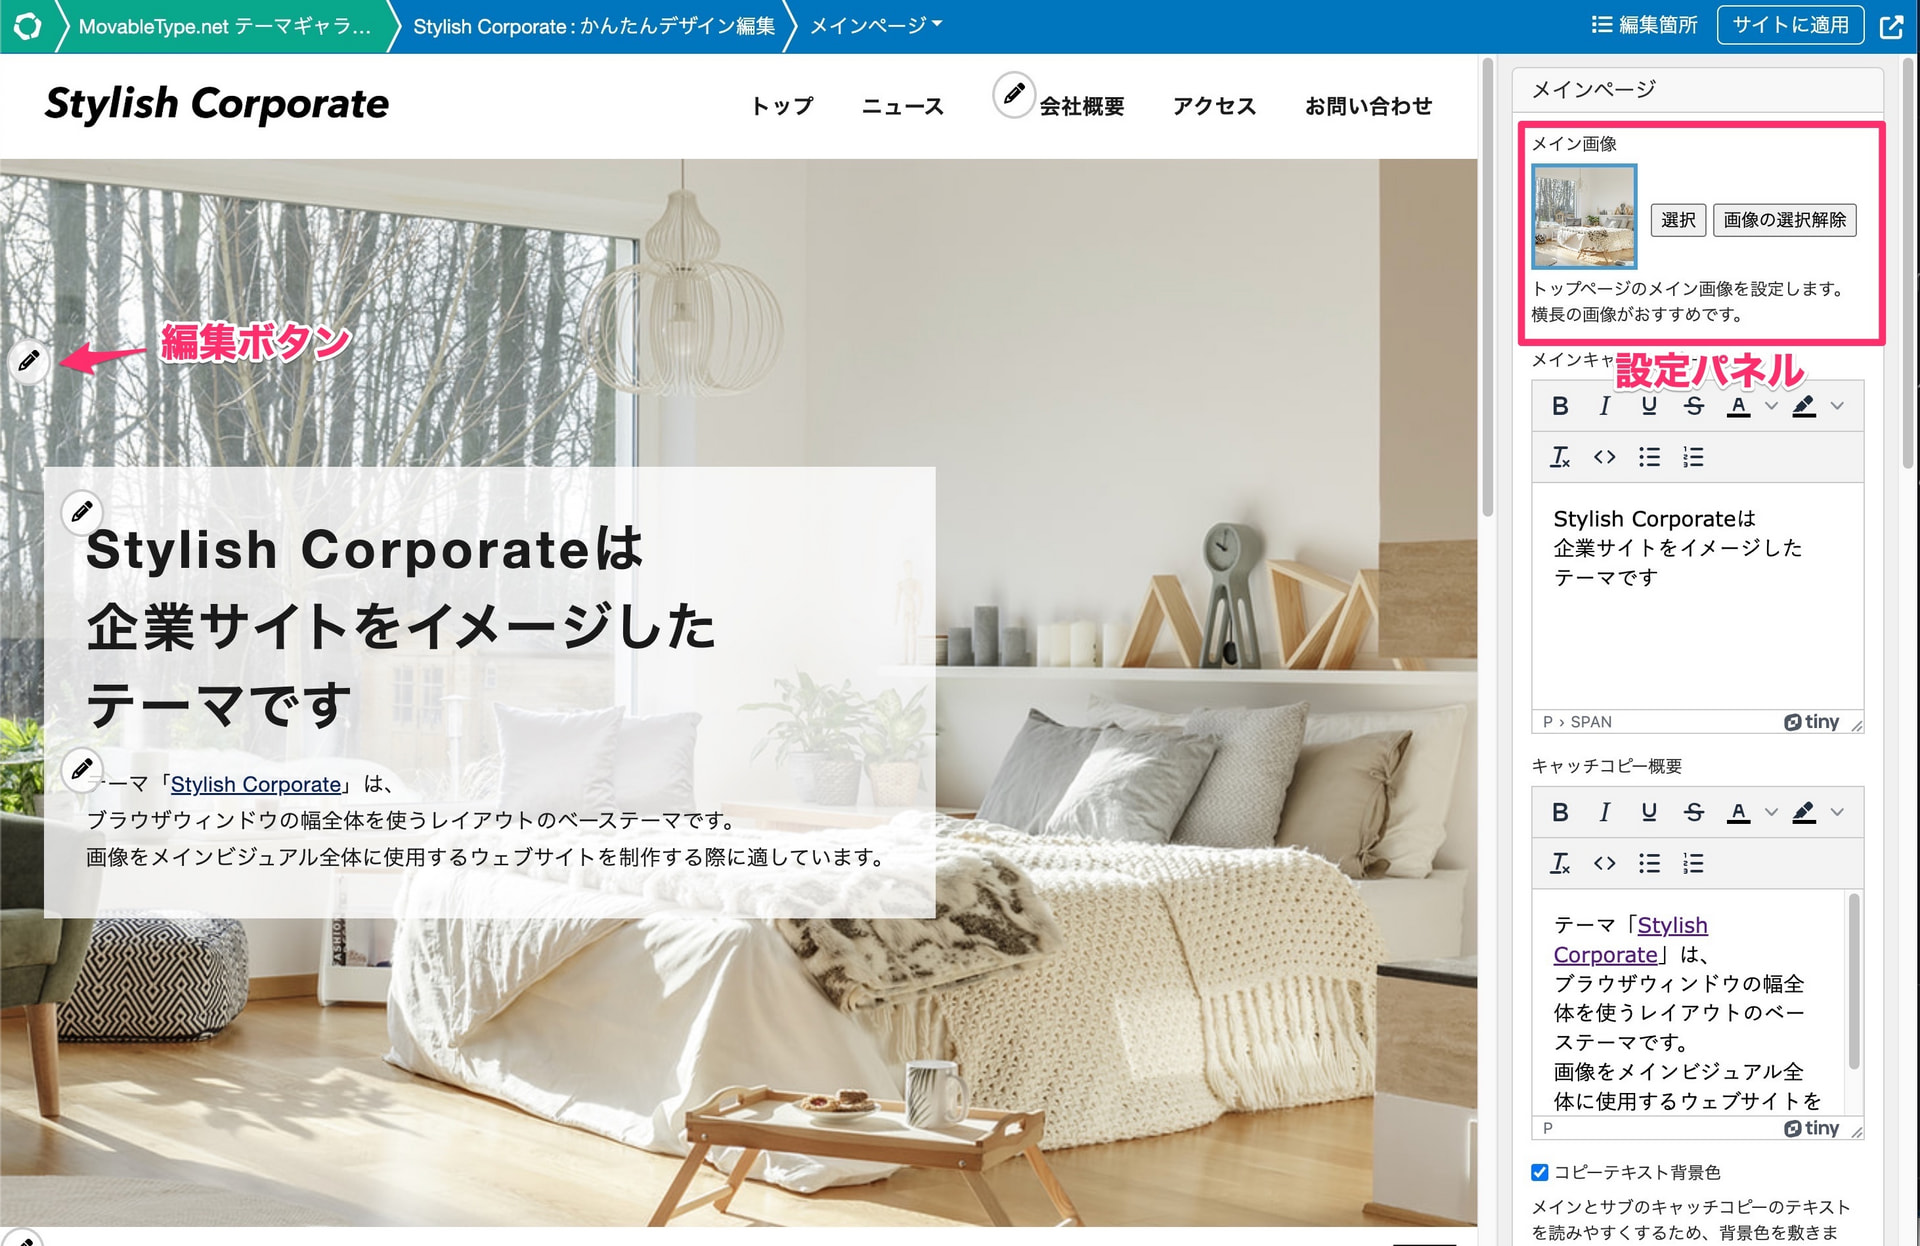Toggle Strikethrough in キャッチコピー概要 editor
This screenshot has height=1246, width=1920.
coord(1693,812)
